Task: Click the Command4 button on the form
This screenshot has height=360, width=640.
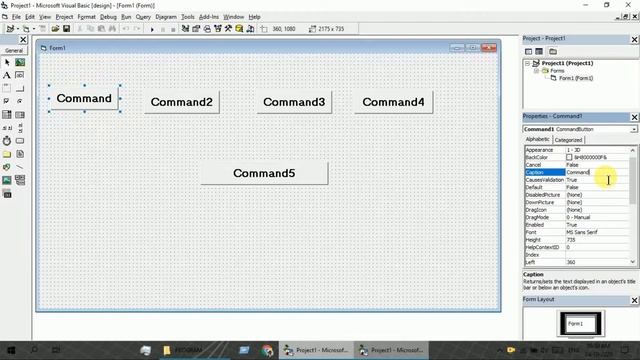Action: pos(393,102)
